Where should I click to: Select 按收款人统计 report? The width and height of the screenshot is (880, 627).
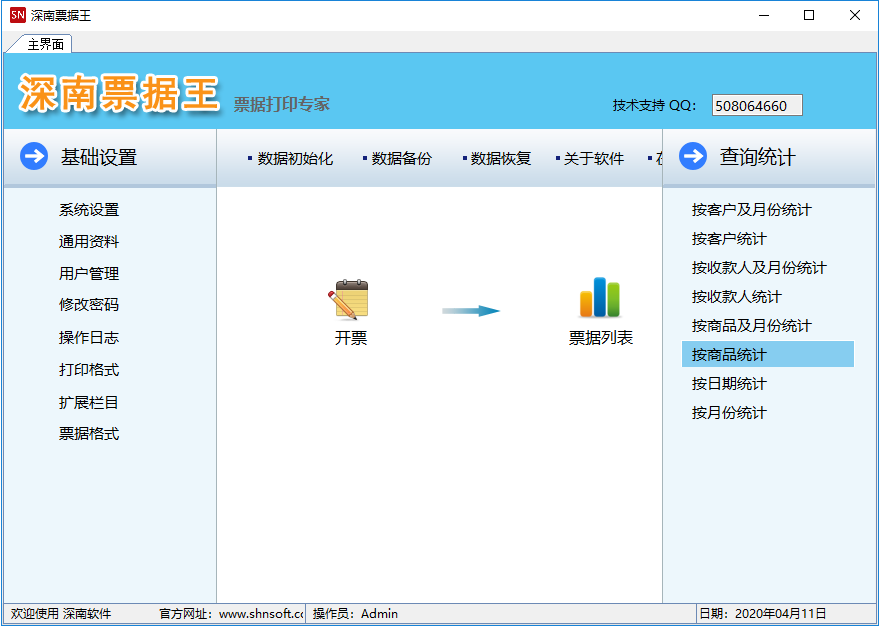pos(736,297)
